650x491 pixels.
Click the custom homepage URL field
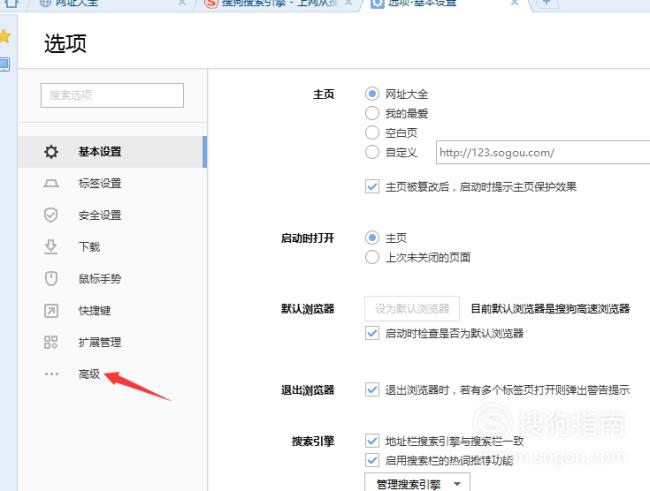point(543,152)
